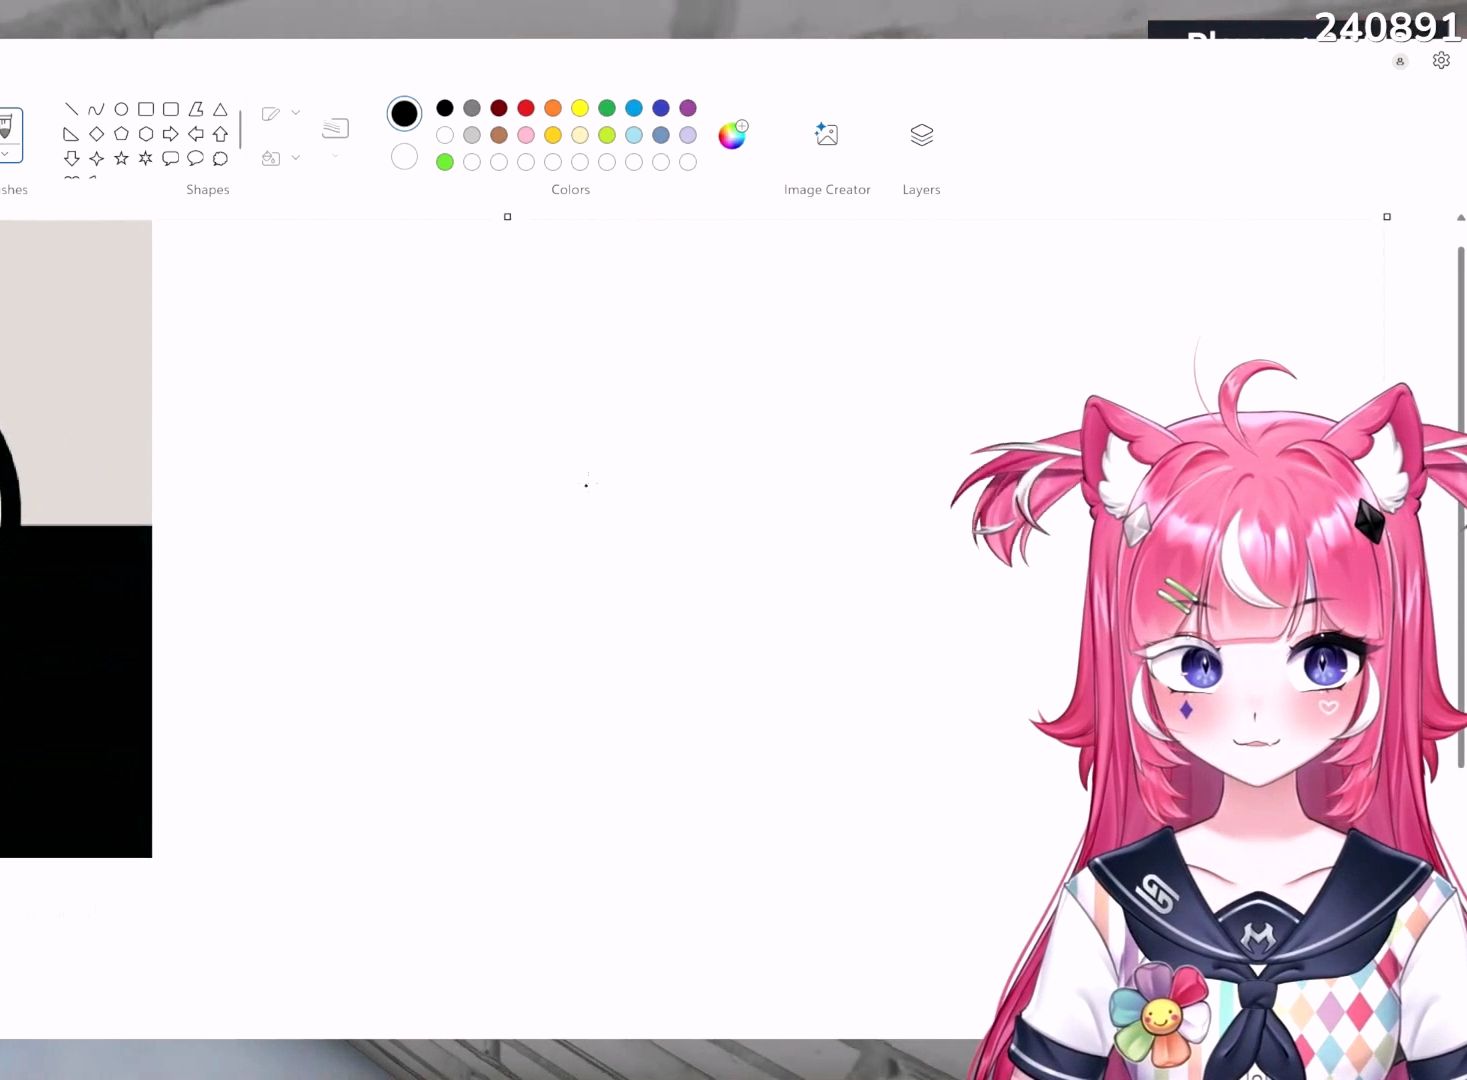Screen dimensions: 1467x1080
Task: Pick the red palette color
Action: point(526,108)
